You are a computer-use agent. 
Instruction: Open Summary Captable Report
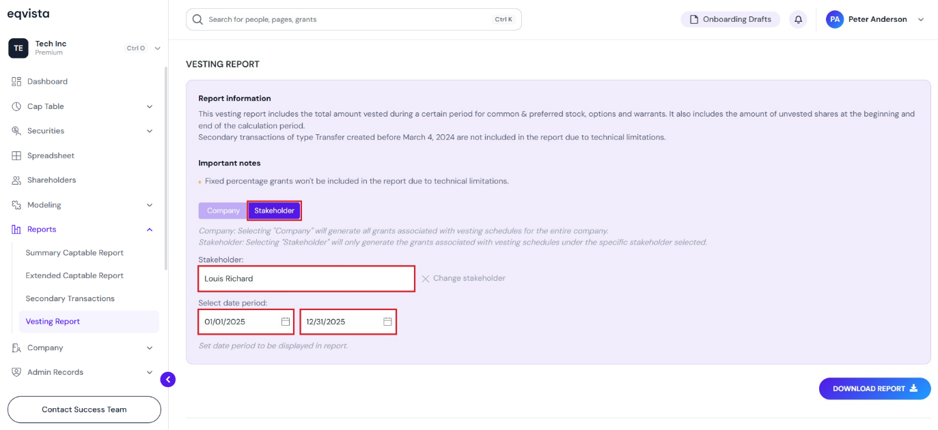click(75, 253)
